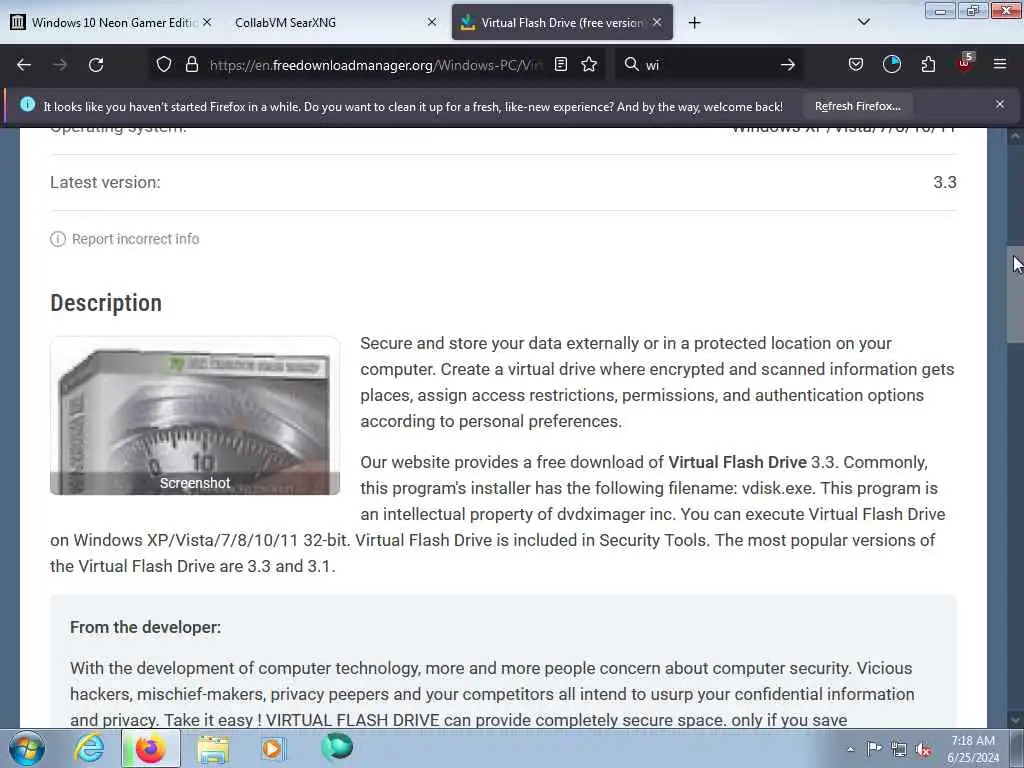Viewport: 1024px width, 768px height.
Task: Close the CollabVM SearXNG tab
Action: coord(432,22)
